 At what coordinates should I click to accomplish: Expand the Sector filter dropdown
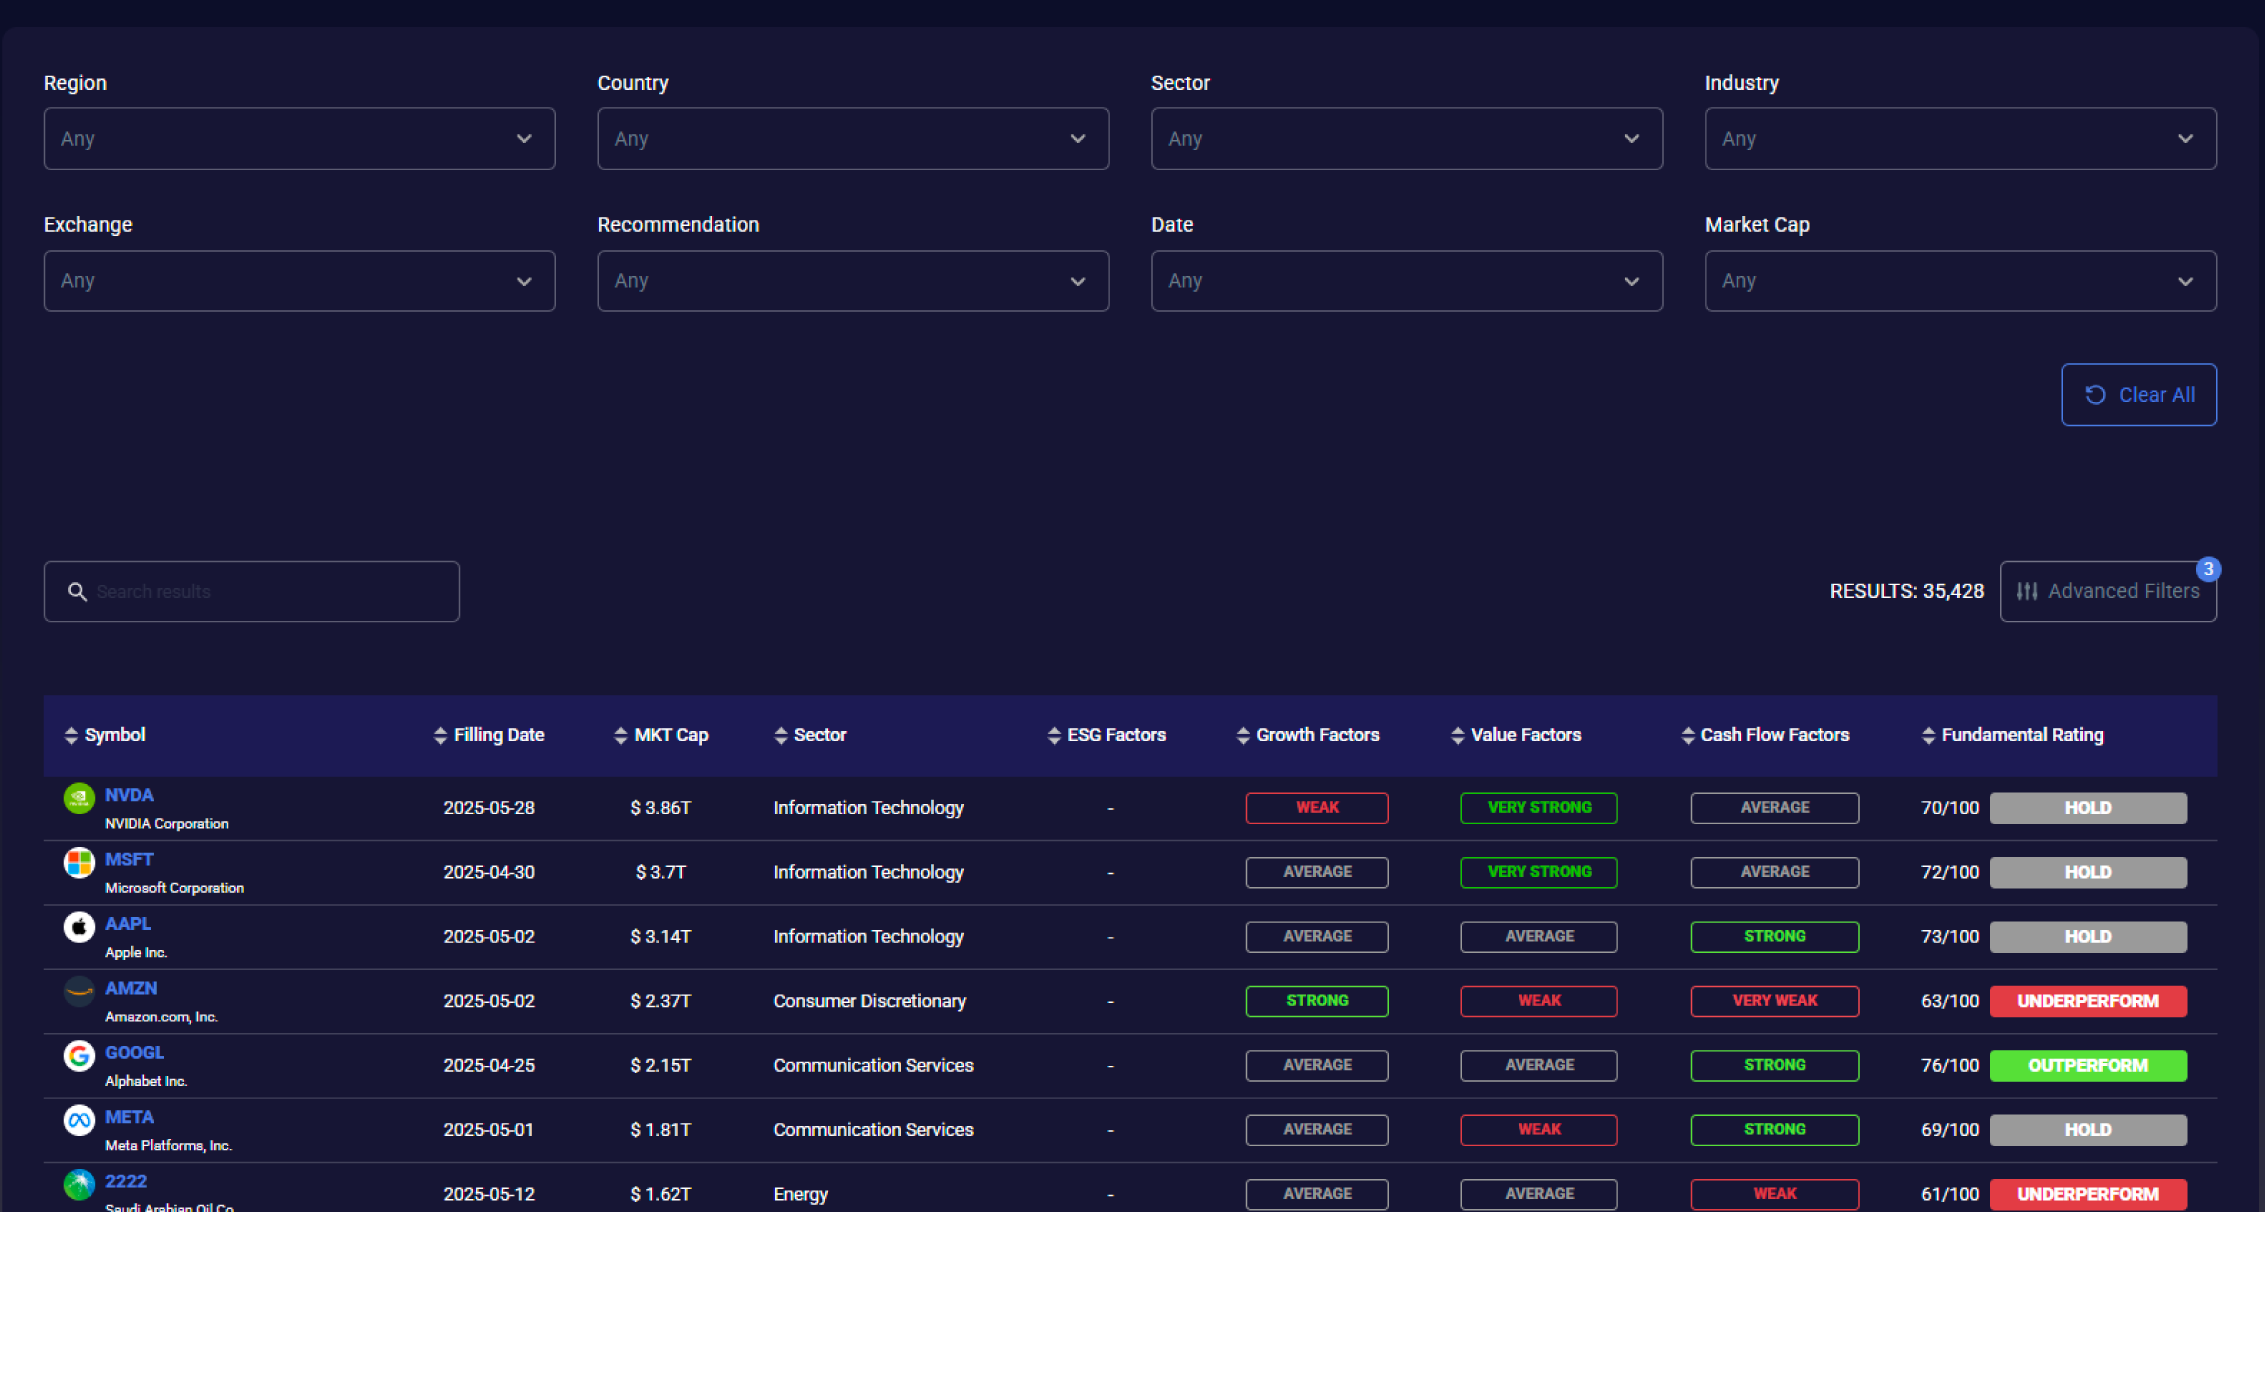coord(1406,139)
